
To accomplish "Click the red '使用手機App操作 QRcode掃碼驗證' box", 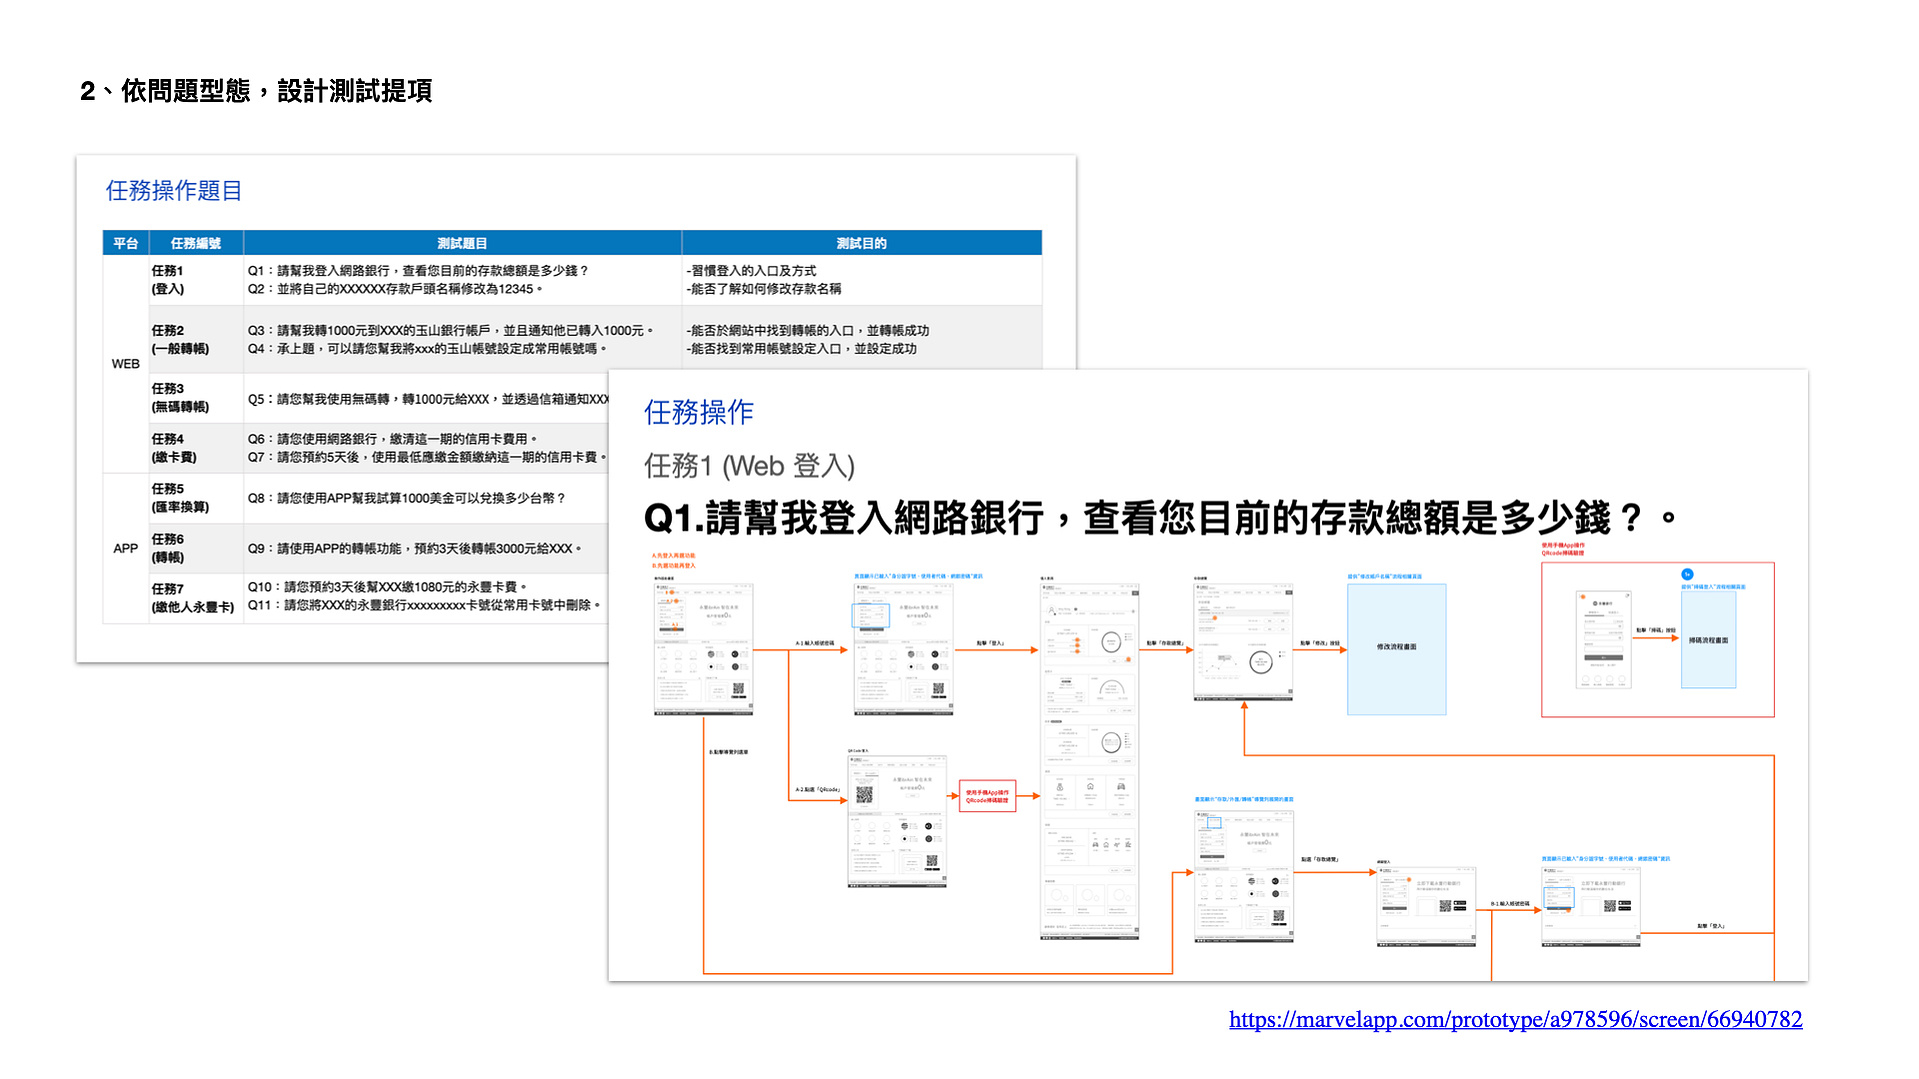I will point(987,796).
